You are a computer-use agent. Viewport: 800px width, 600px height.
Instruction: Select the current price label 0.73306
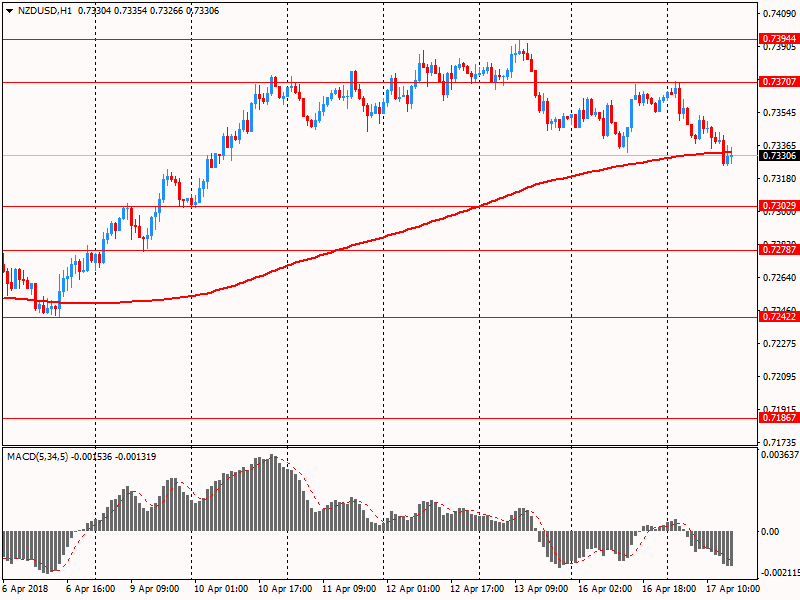tap(779, 156)
